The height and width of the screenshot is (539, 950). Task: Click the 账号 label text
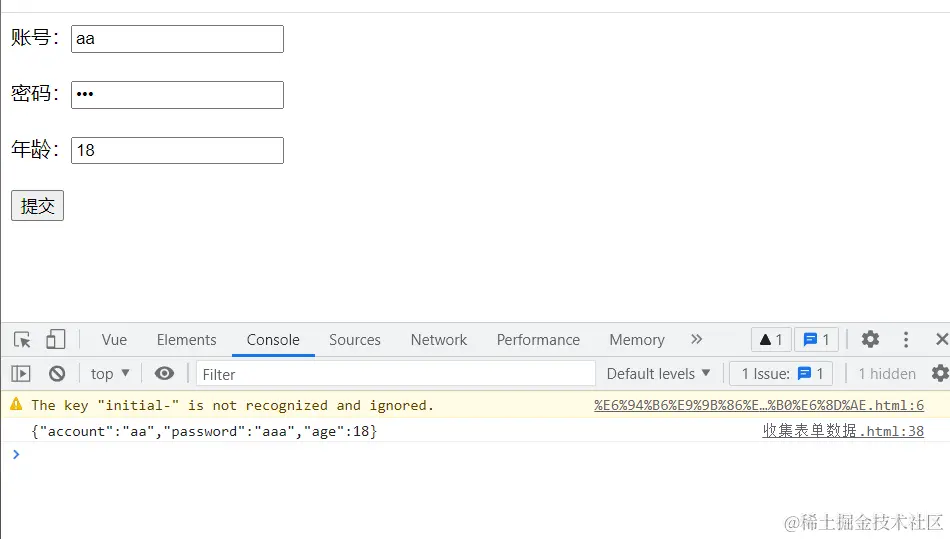tap(35, 38)
